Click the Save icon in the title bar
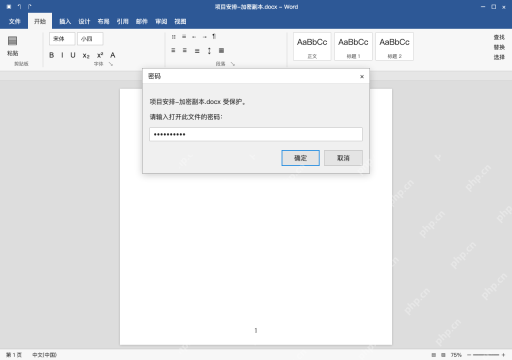Screen dimensions: 512x360 pyautogui.click(x=9, y=7)
